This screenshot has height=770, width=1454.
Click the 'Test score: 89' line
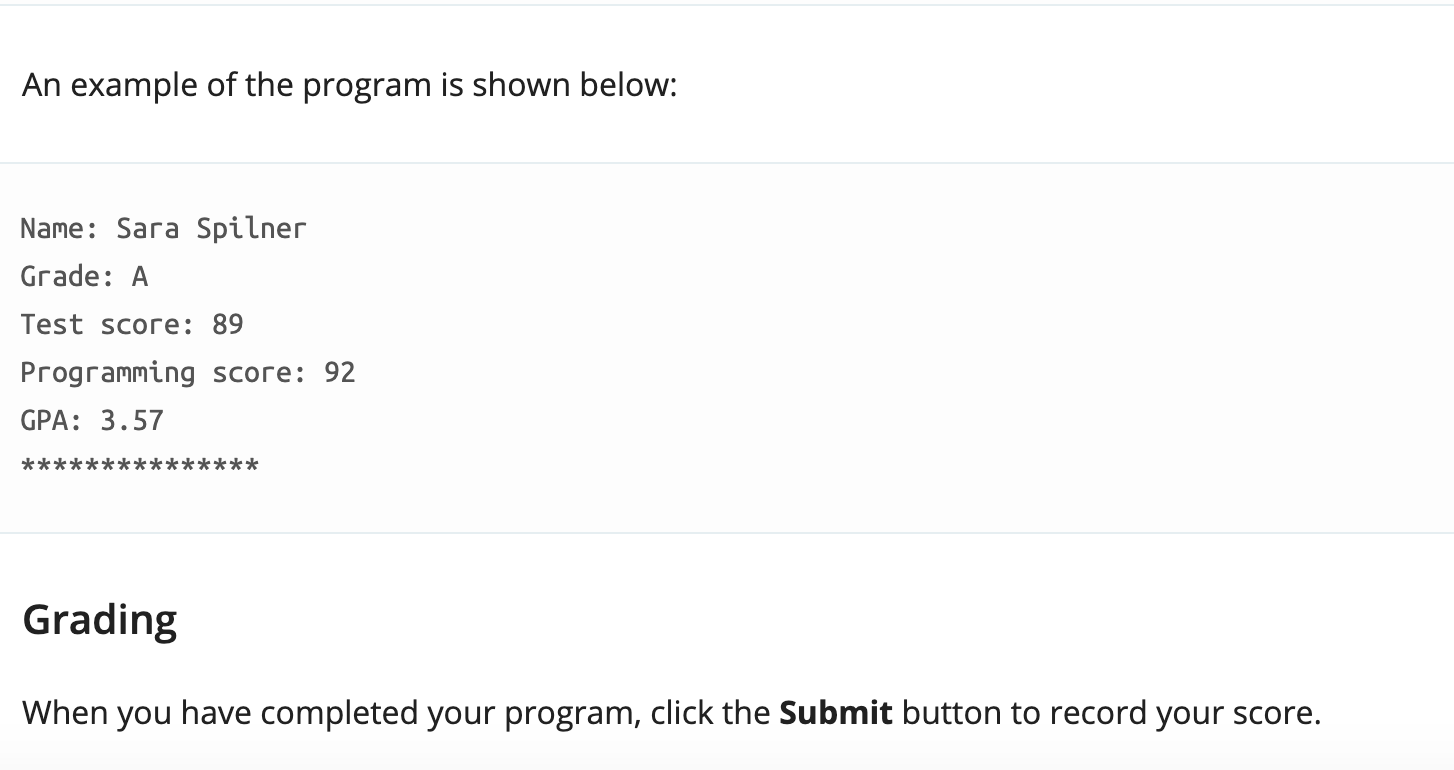132,324
